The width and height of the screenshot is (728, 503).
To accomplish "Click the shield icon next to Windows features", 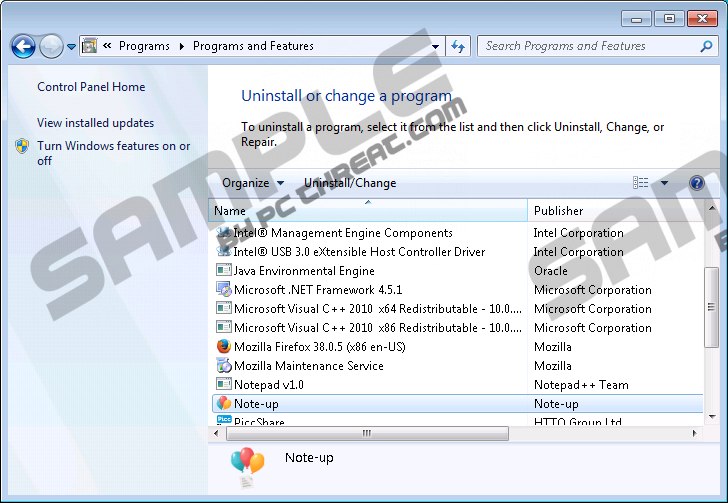I will 22,146.
